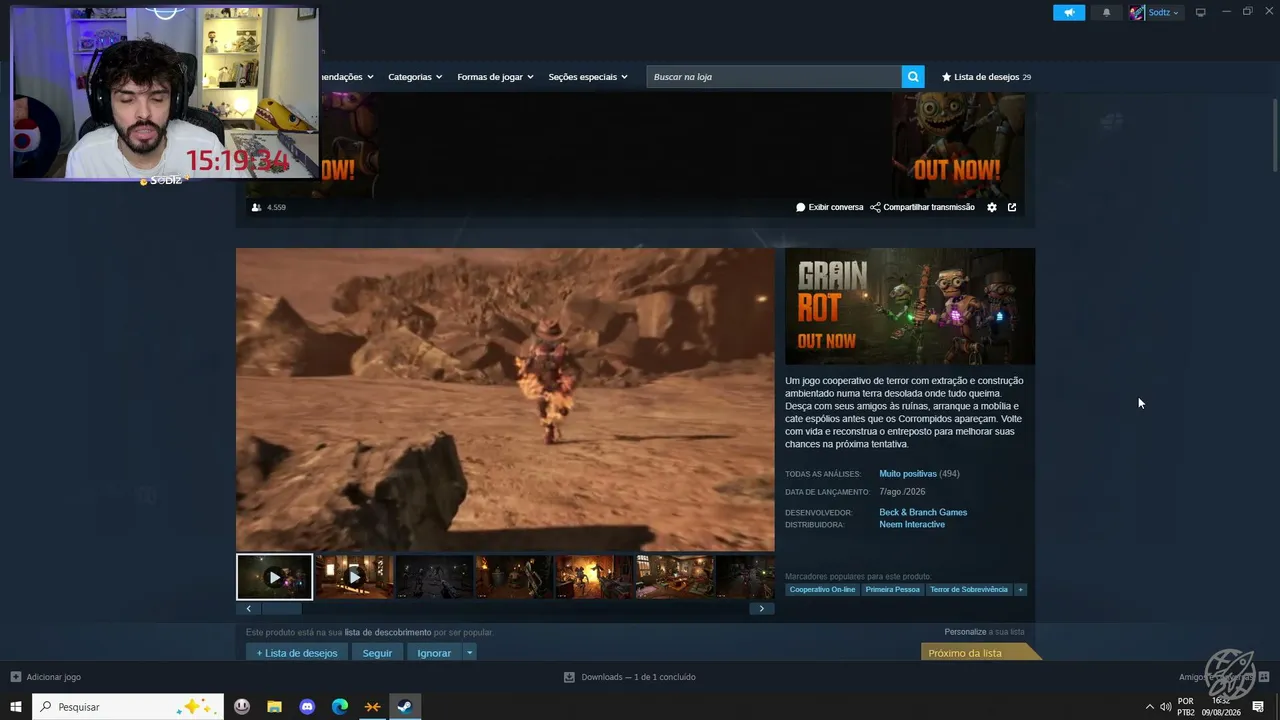Open the notifications bell
The width and height of the screenshot is (1280, 720).
point(1106,13)
